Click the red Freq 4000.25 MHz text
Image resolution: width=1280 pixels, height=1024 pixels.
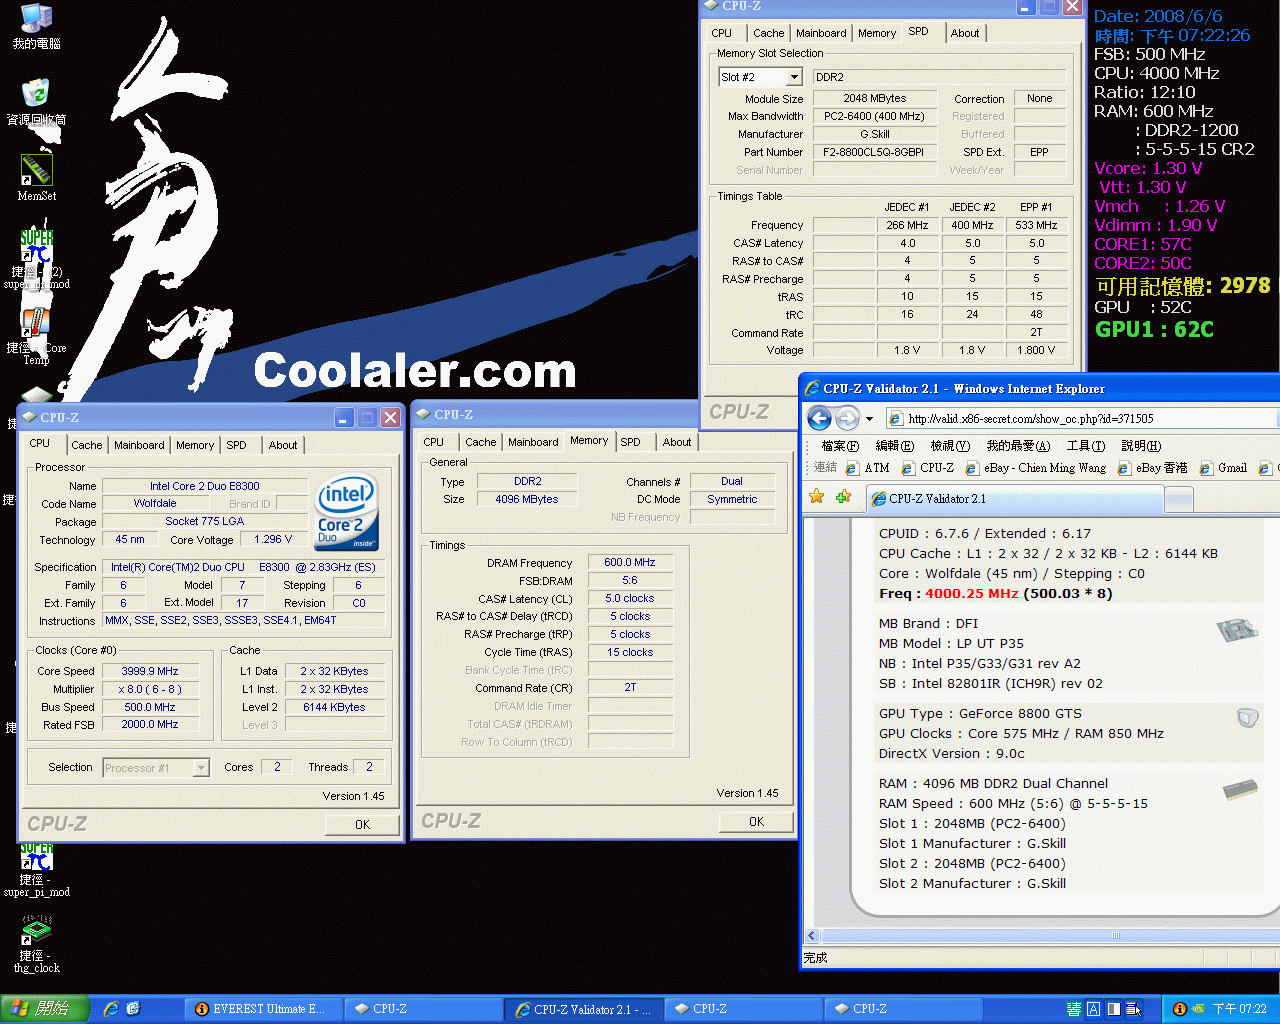coord(971,593)
